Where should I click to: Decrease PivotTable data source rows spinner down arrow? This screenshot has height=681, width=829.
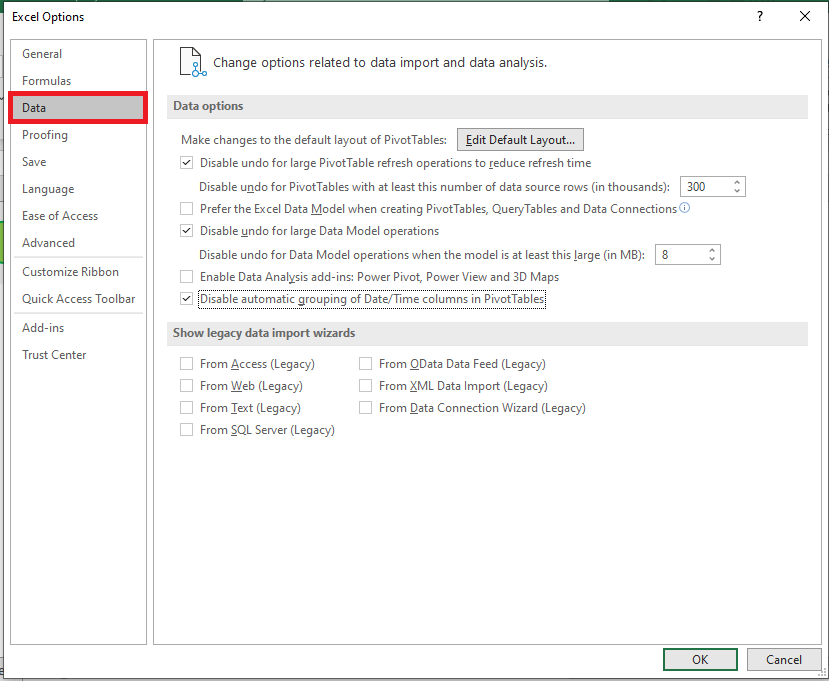737,191
